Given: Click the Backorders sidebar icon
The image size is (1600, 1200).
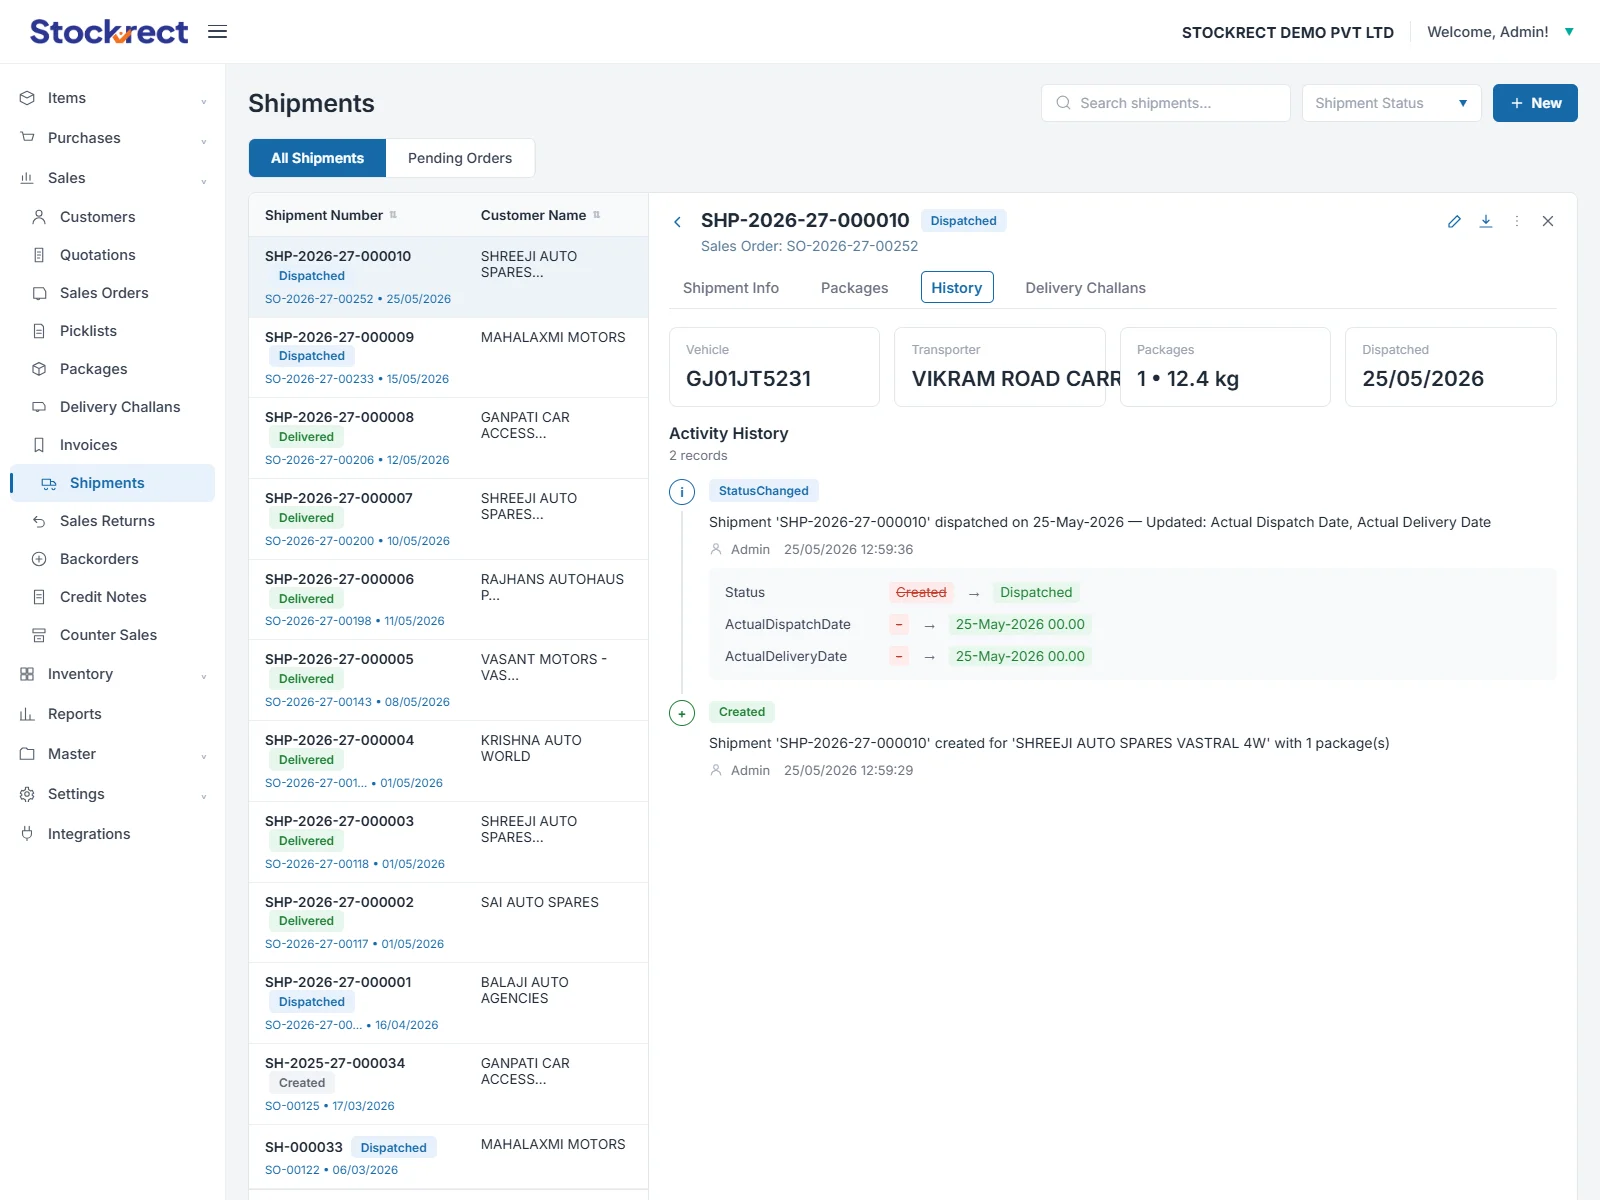Looking at the screenshot, I should 39,559.
